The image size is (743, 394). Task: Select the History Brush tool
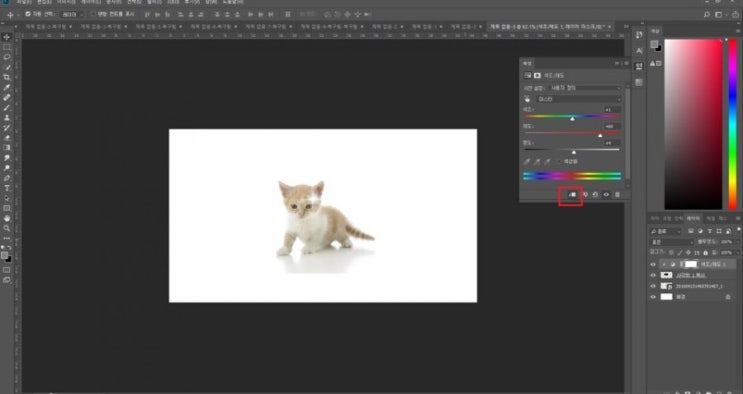pos(7,128)
